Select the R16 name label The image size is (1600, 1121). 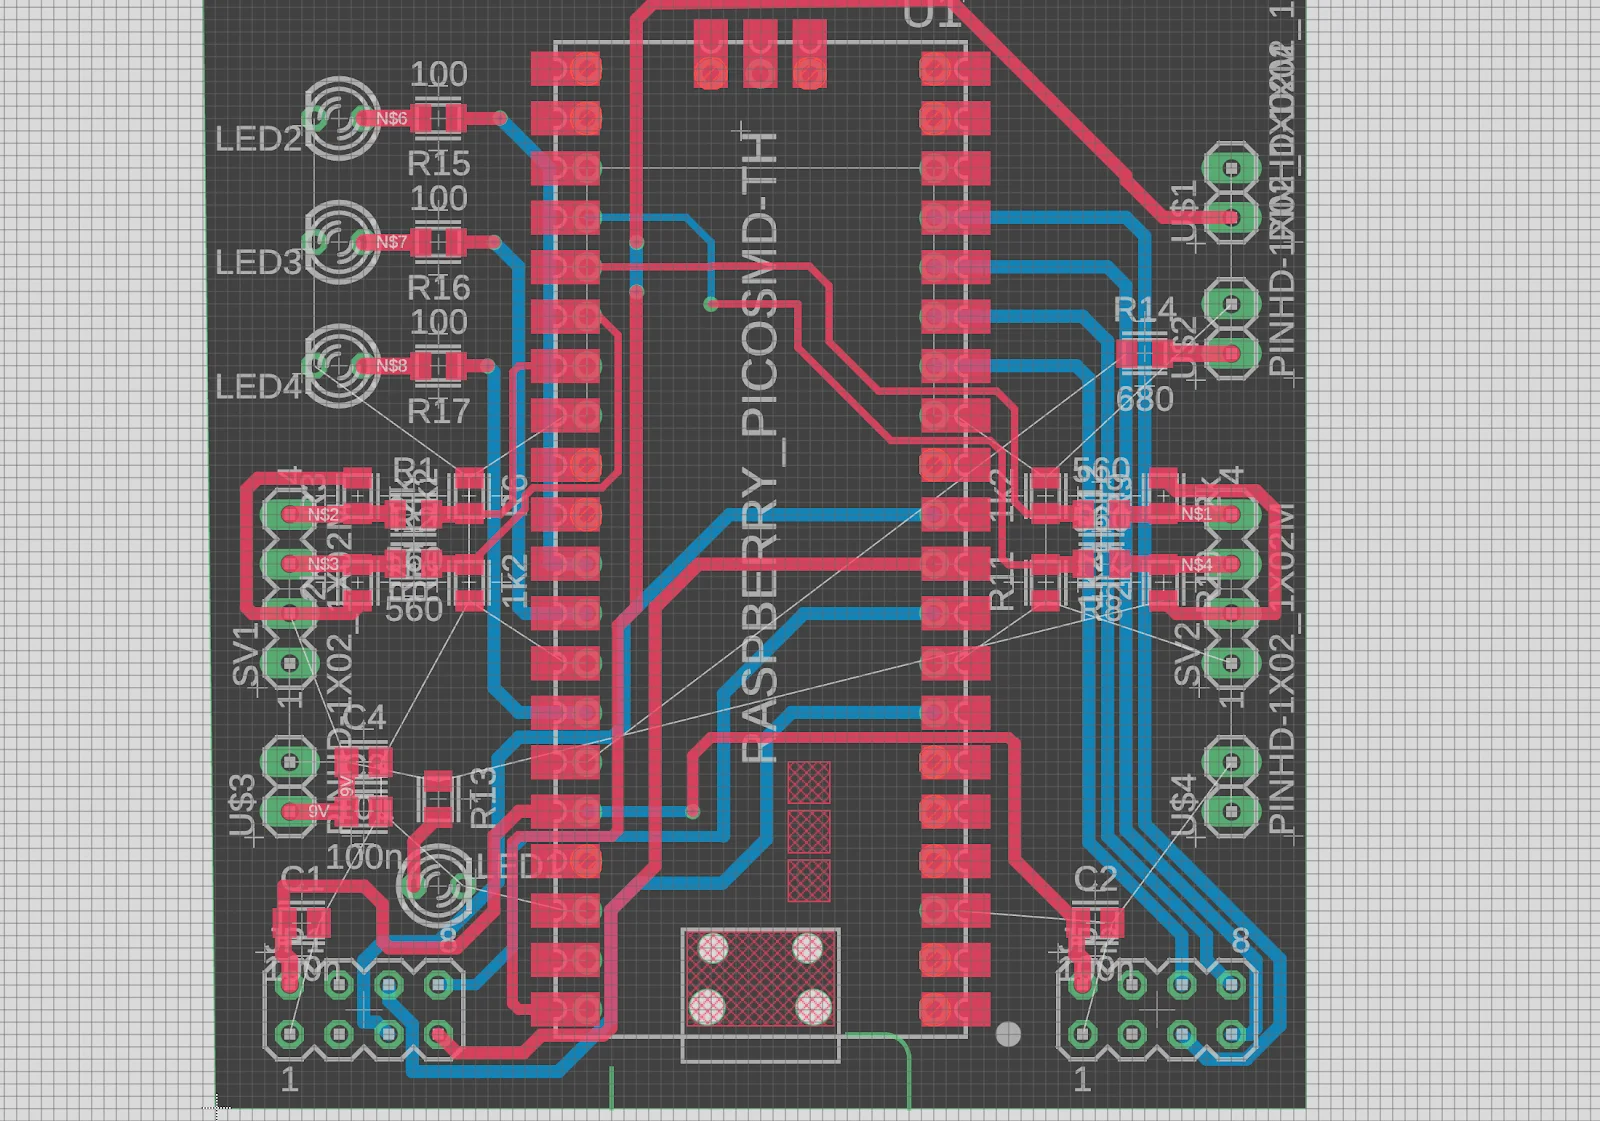point(438,288)
